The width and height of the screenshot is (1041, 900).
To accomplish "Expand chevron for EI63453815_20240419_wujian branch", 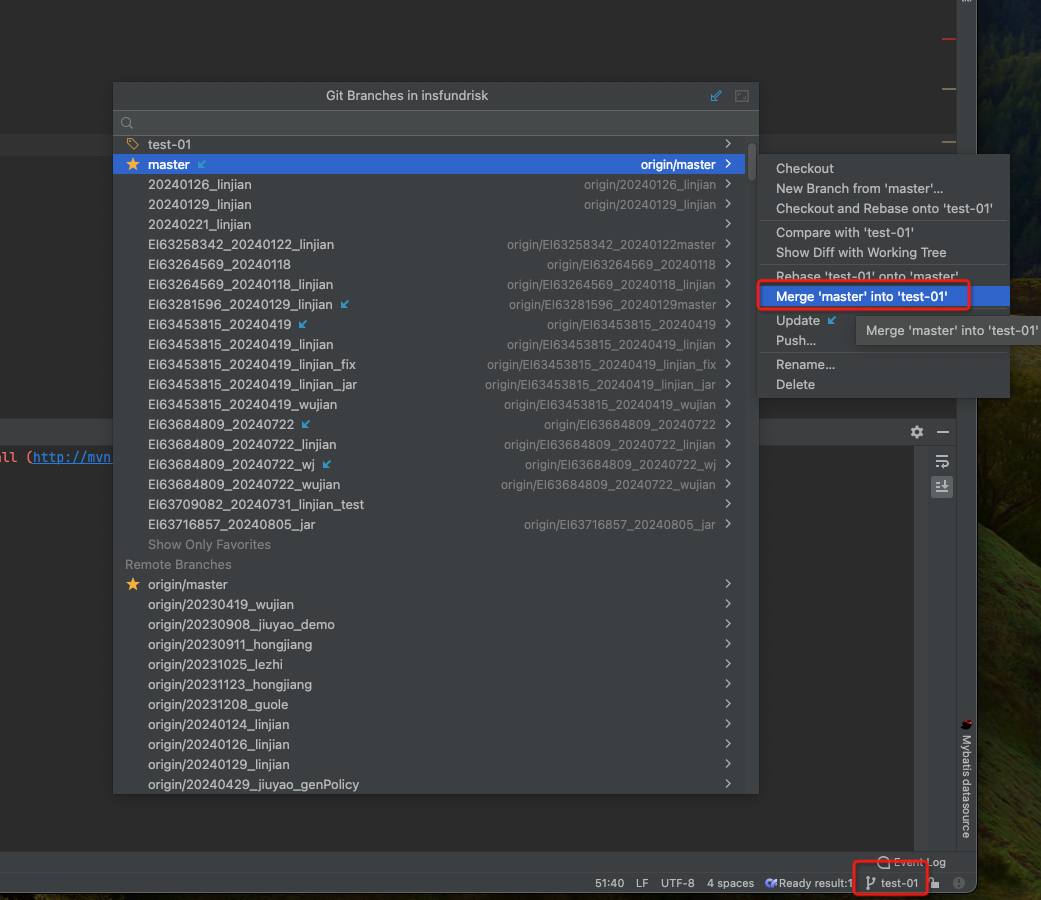I will [728, 404].
